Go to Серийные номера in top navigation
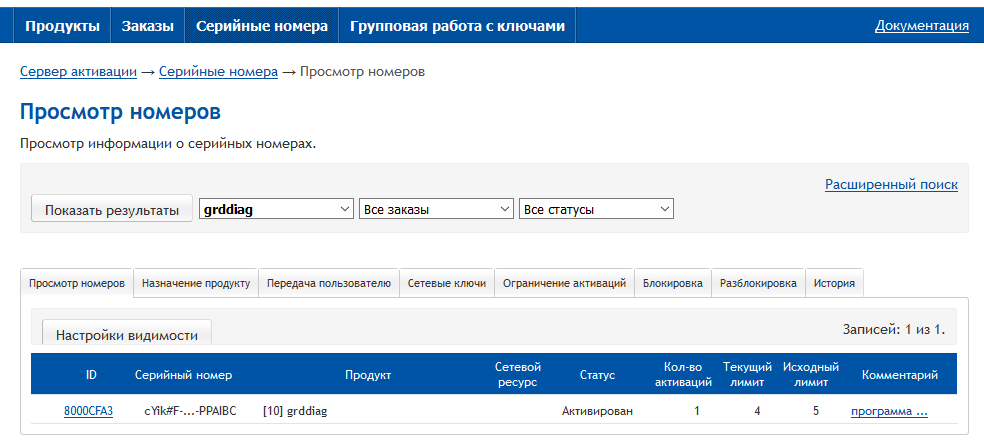The height and width of the screenshot is (447, 984). pyautogui.click(x=261, y=26)
